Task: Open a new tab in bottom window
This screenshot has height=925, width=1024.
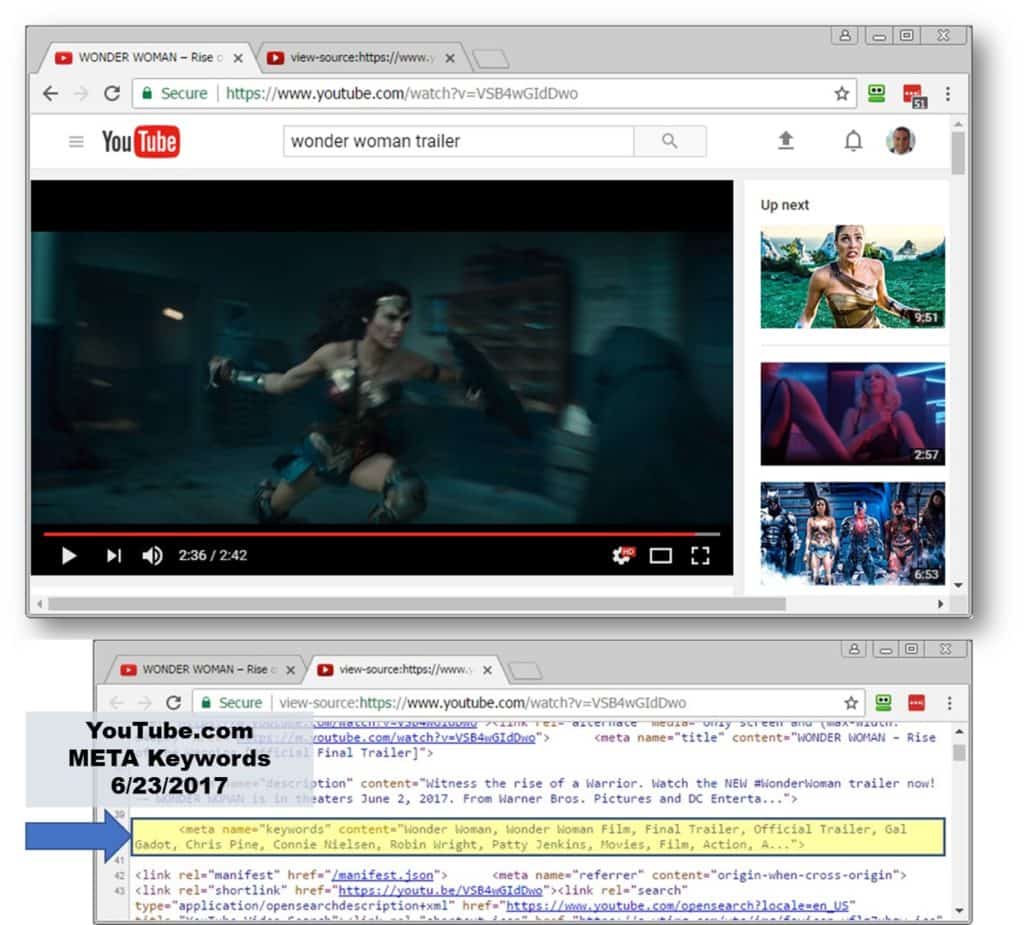Action: coord(525,671)
